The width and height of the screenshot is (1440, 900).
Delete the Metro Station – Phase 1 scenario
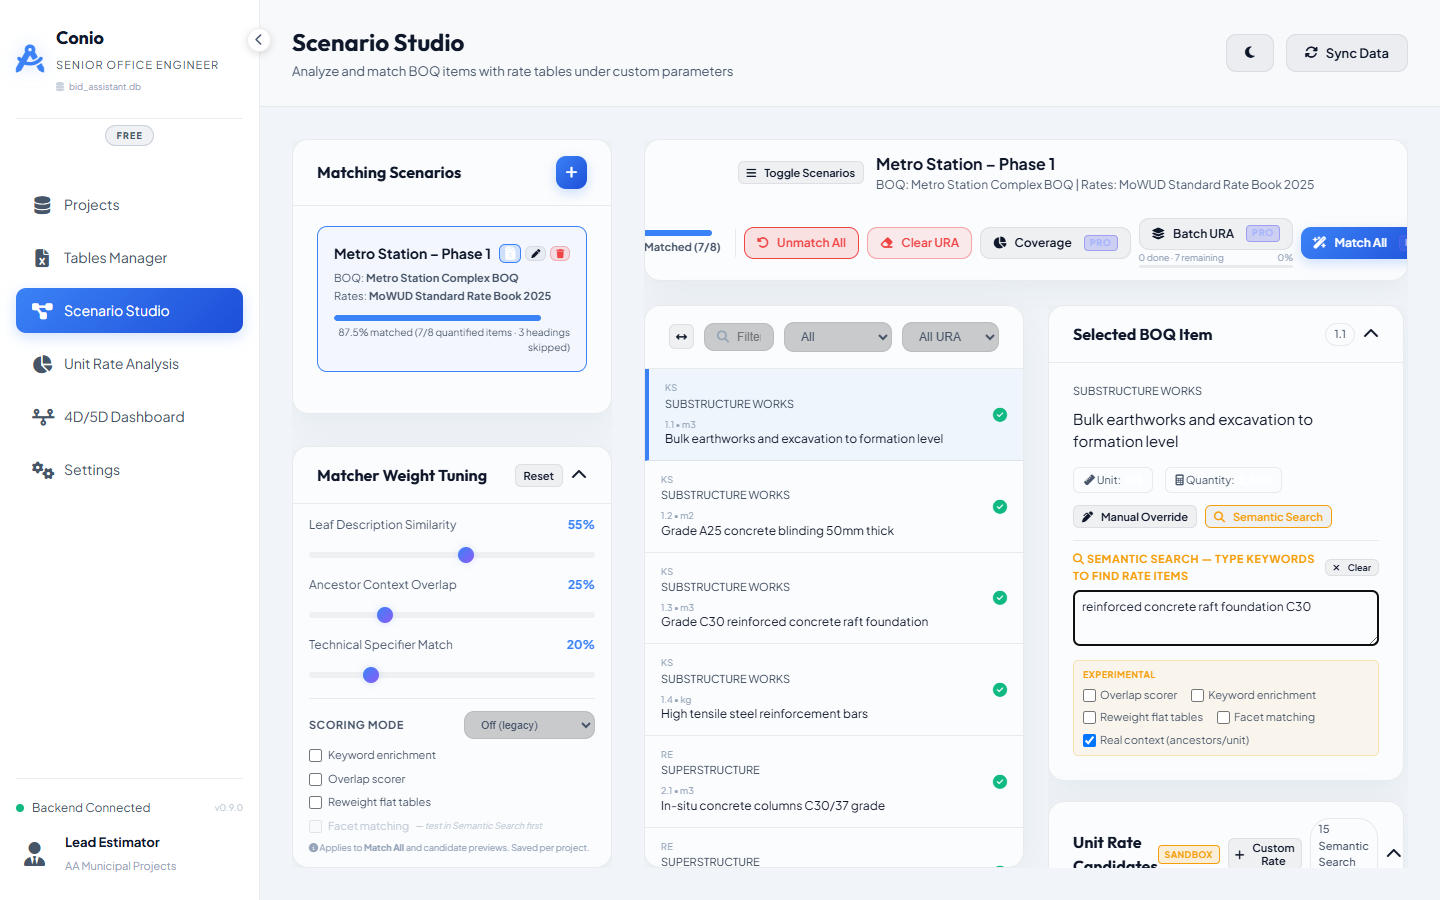pos(560,254)
